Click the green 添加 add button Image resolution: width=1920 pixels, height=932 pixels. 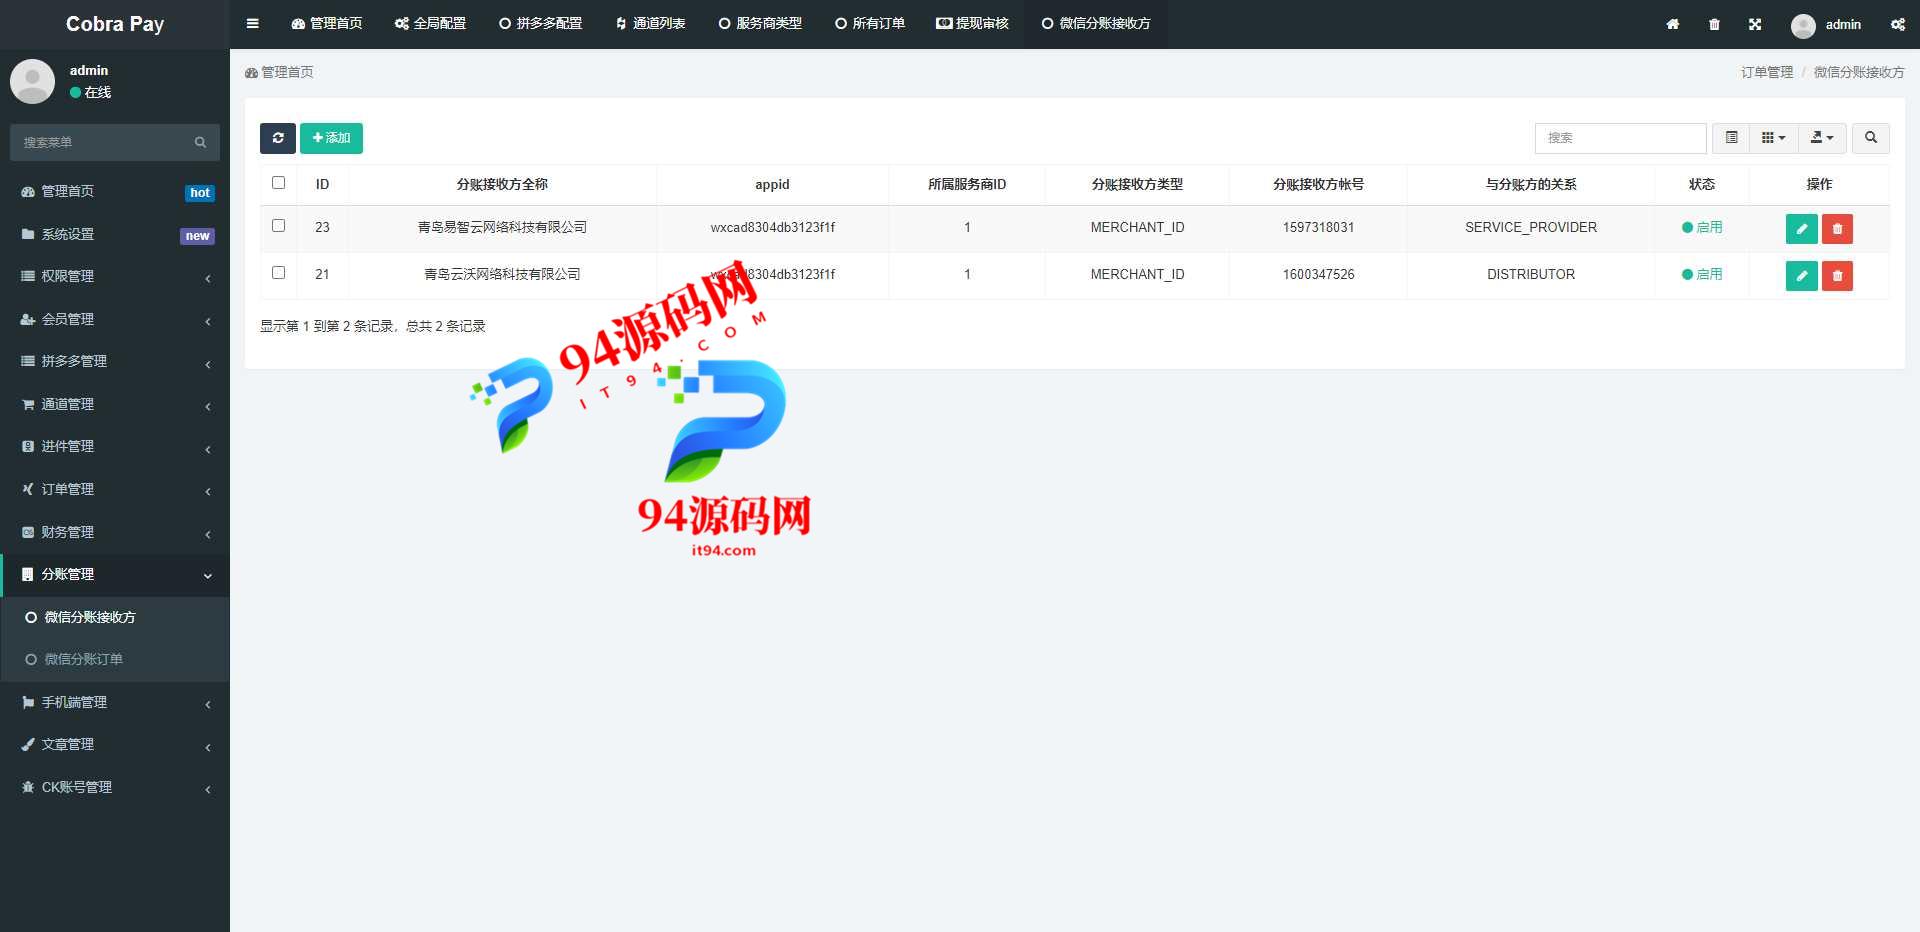(x=331, y=138)
